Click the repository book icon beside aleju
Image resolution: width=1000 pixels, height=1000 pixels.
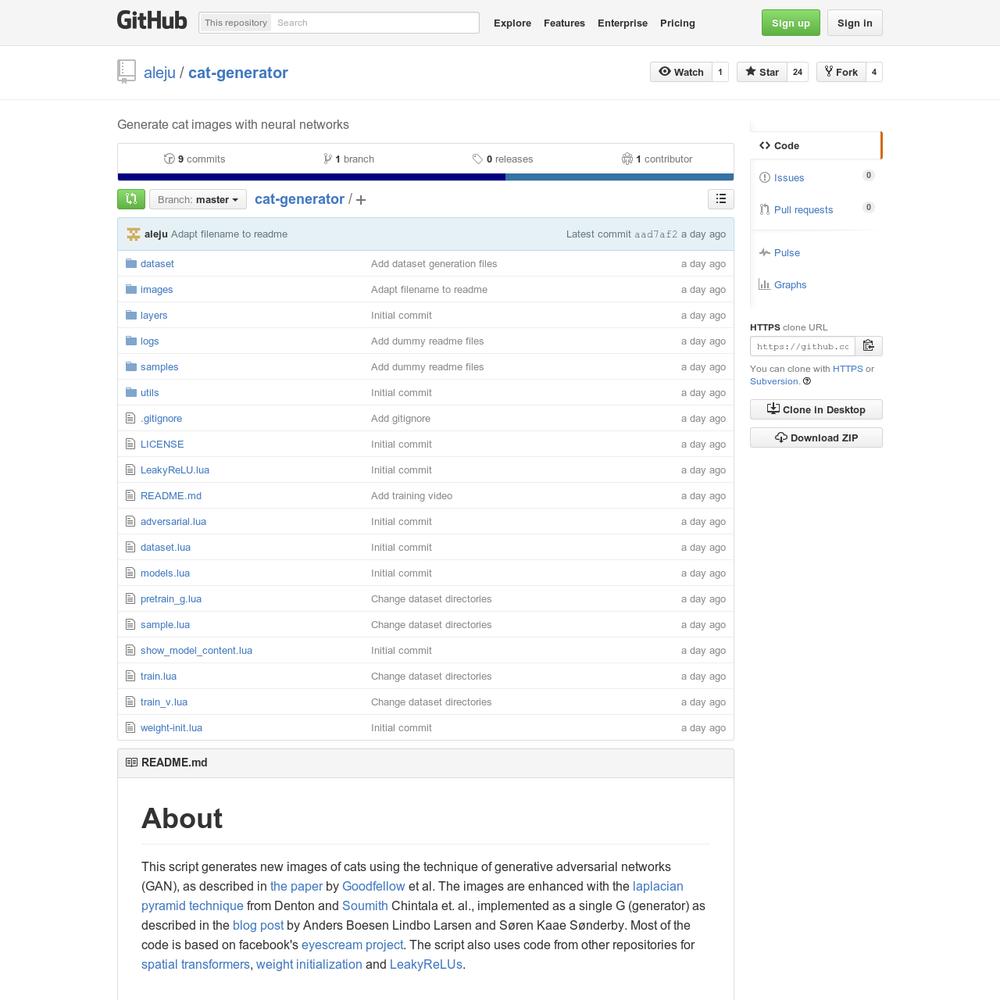[126, 71]
